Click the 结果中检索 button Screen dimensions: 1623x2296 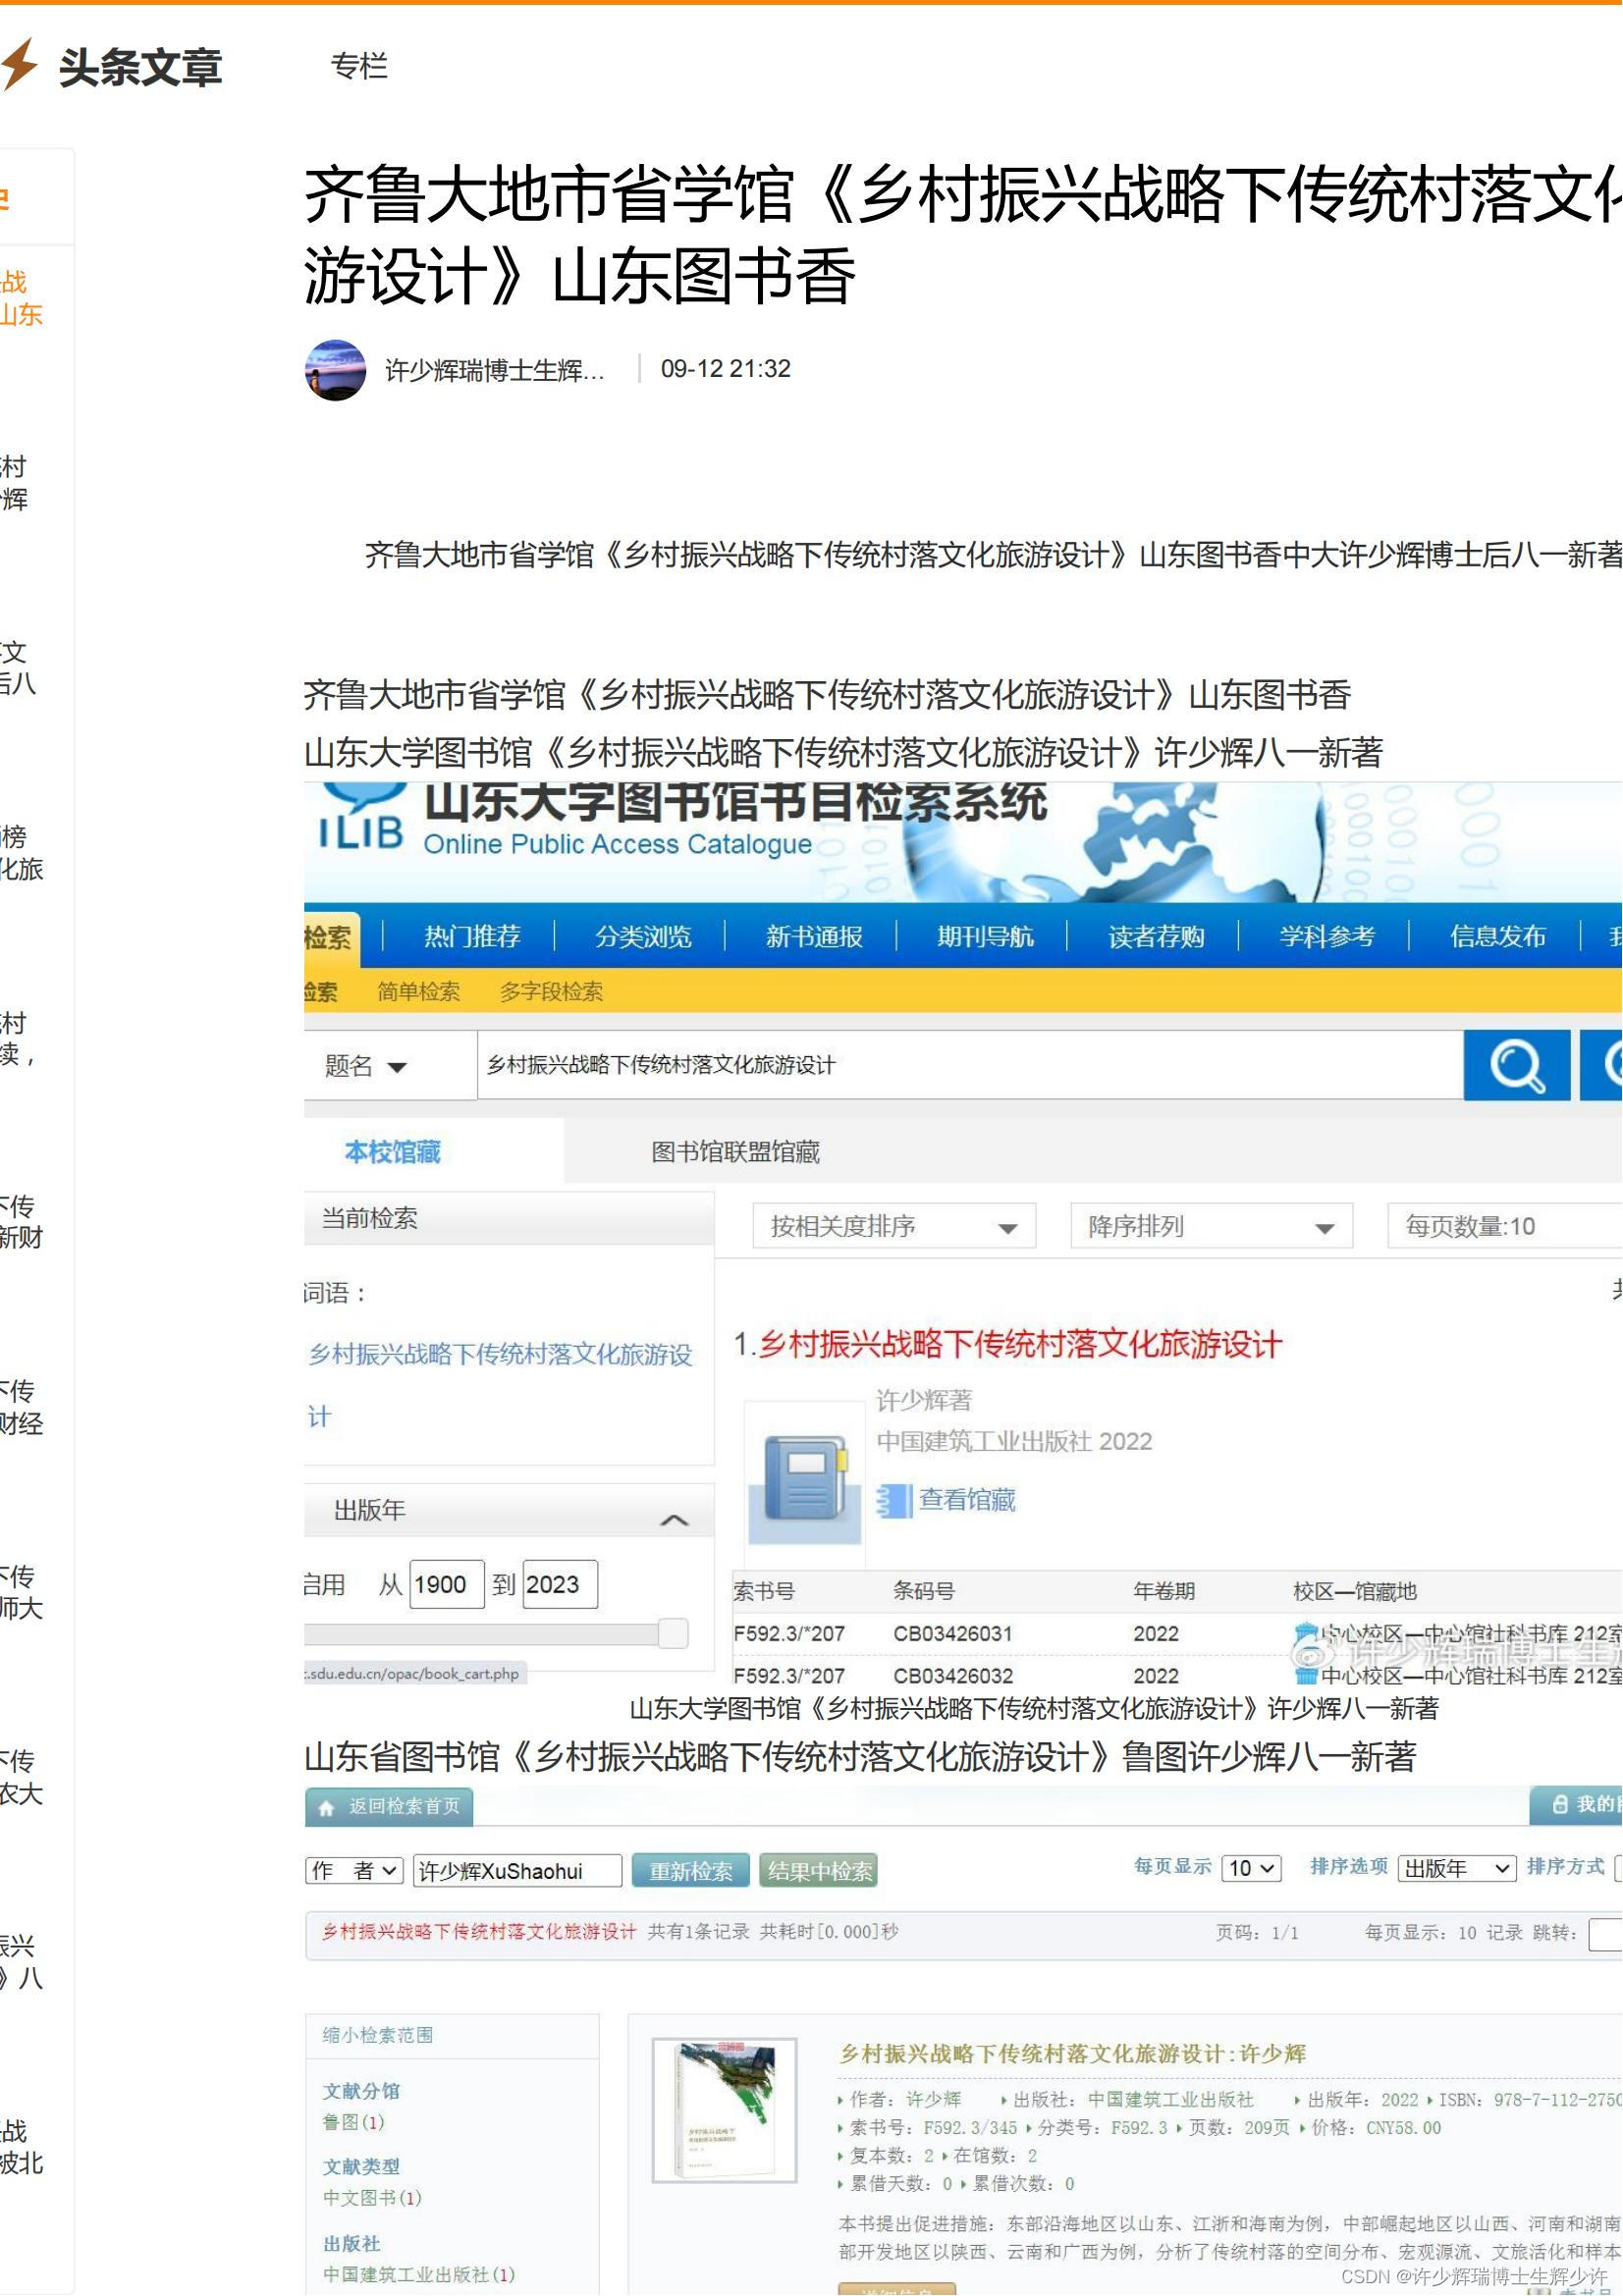(818, 1872)
